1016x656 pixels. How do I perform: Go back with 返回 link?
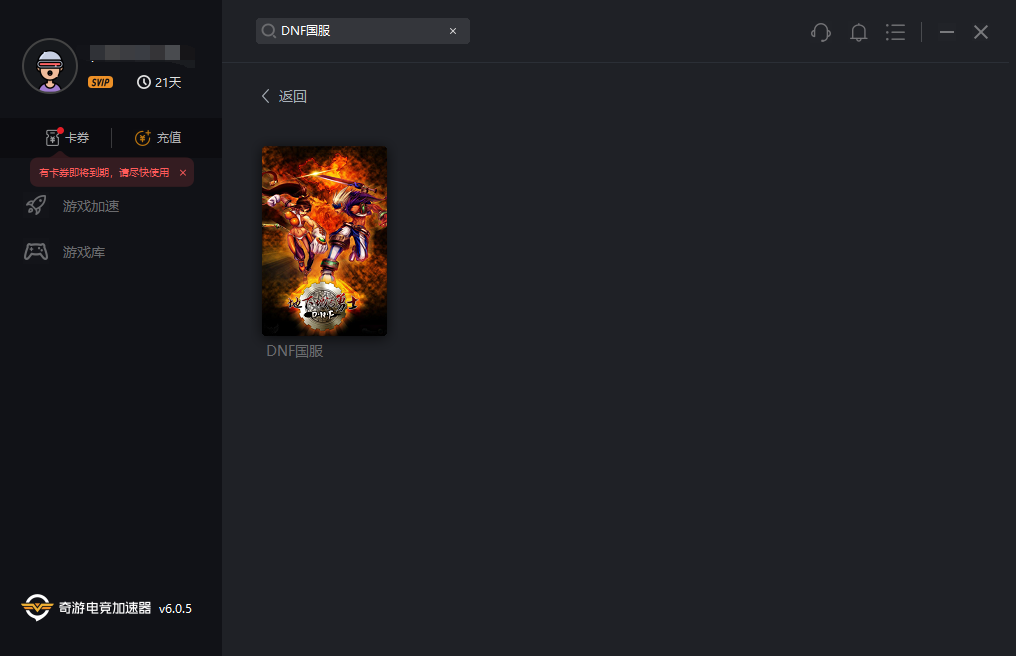point(292,96)
